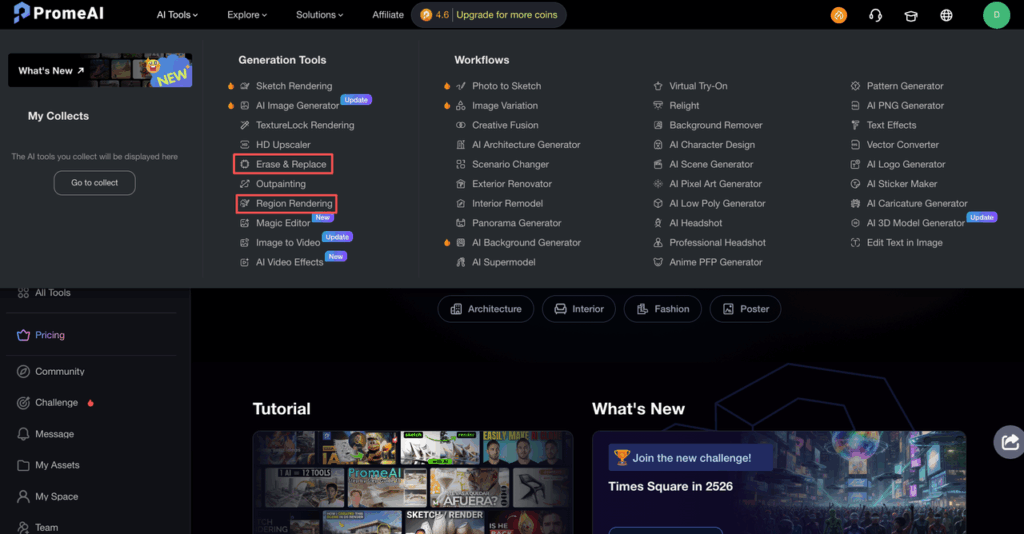Click the AI Pixel Art Generator icon
Image resolution: width=1024 pixels, height=534 pixels.
click(658, 183)
